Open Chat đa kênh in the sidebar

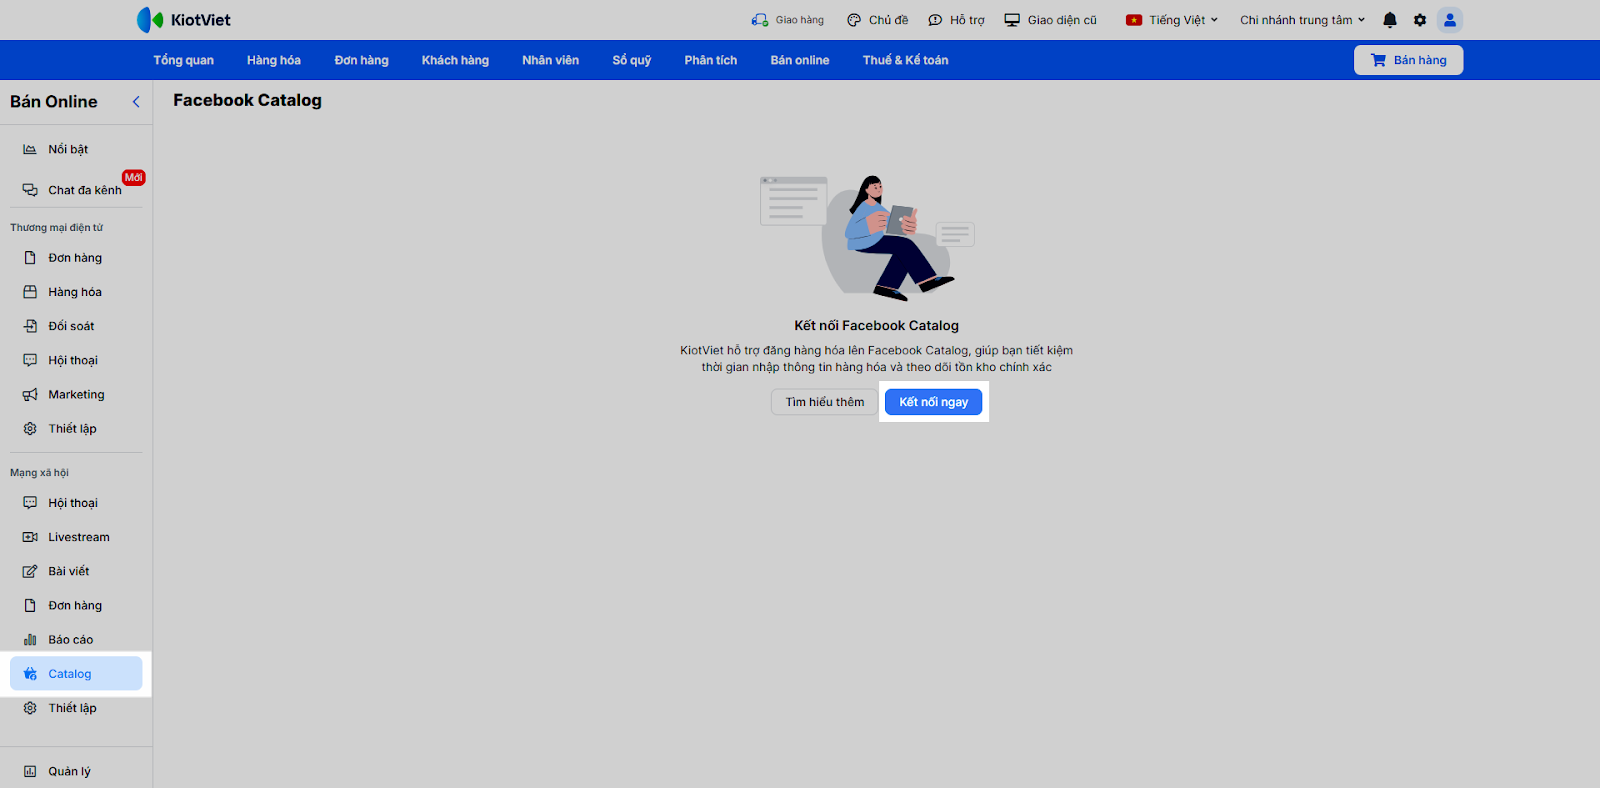(76, 190)
